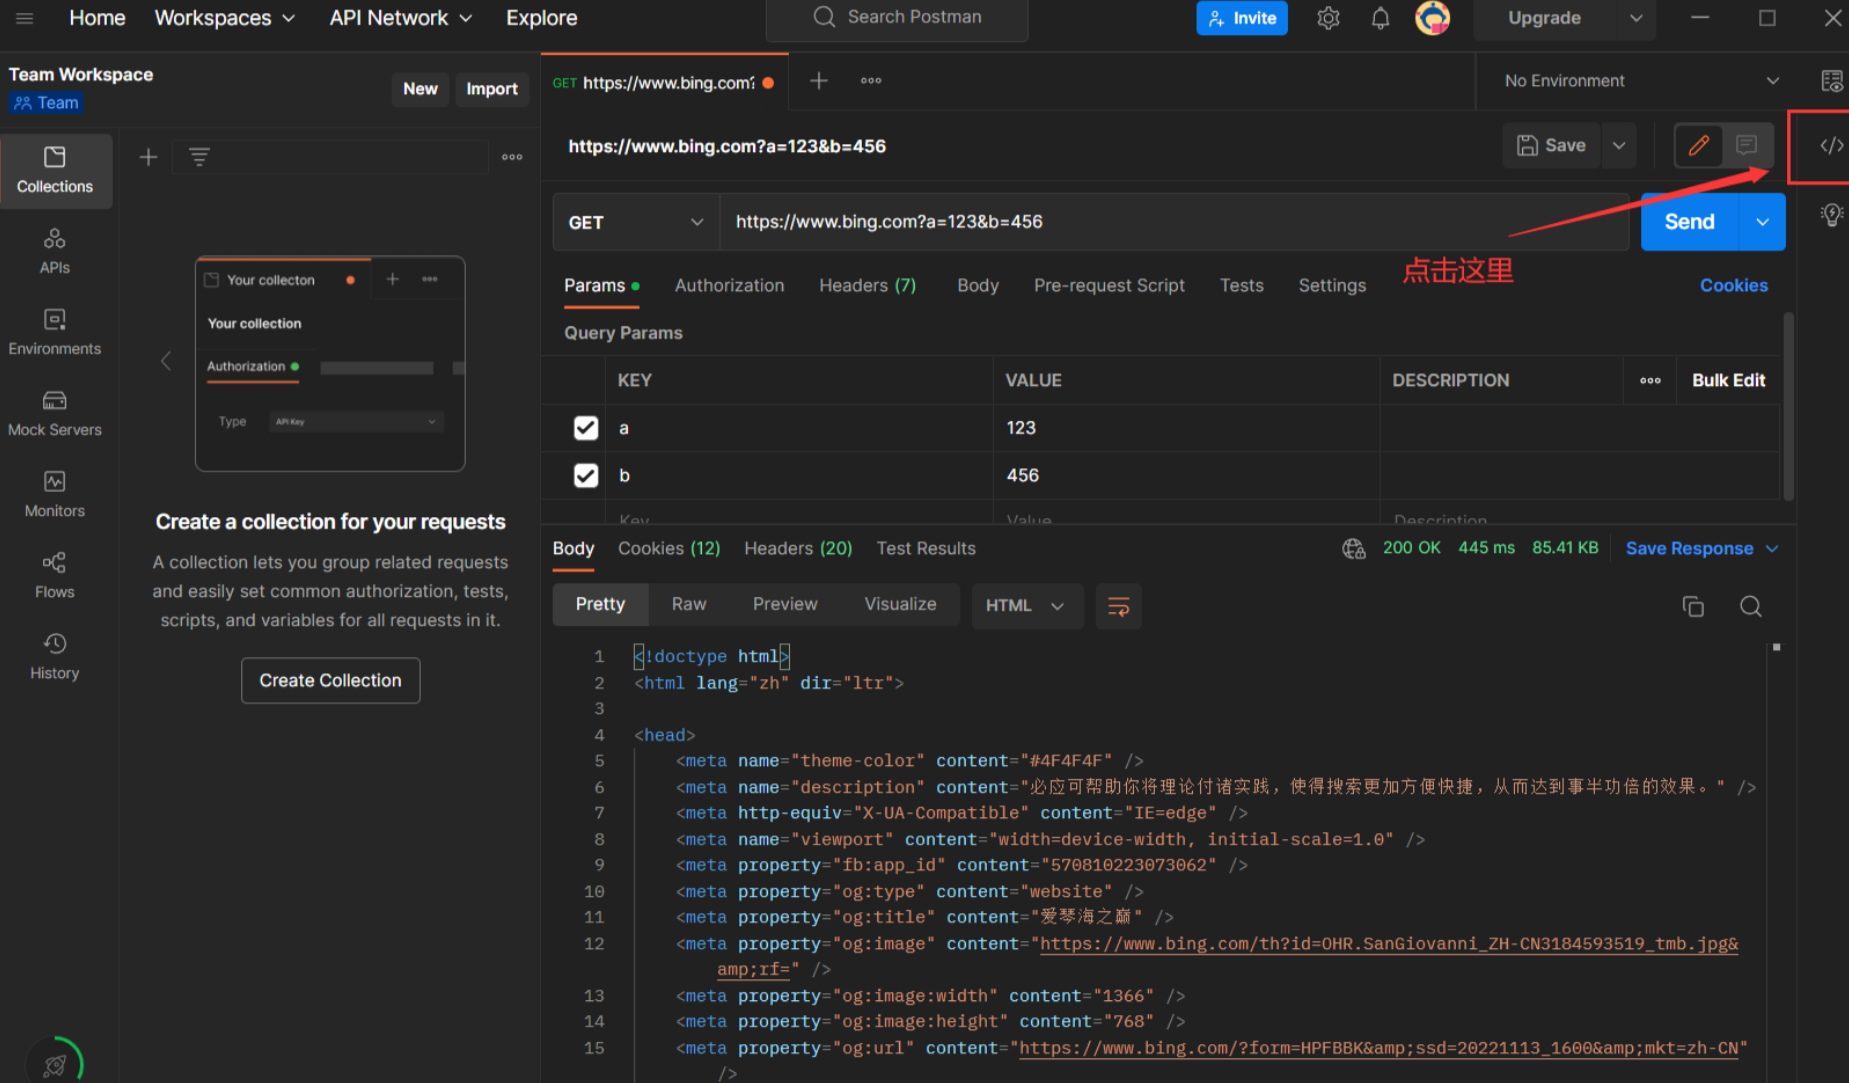
Task: Open the comments icon next to pencil
Action: tap(1746, 145)
